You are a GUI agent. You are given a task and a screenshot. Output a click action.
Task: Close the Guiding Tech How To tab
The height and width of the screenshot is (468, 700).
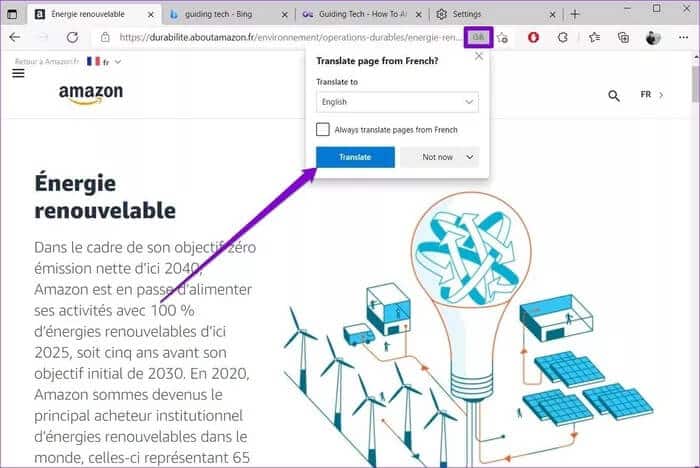point(418,15)
